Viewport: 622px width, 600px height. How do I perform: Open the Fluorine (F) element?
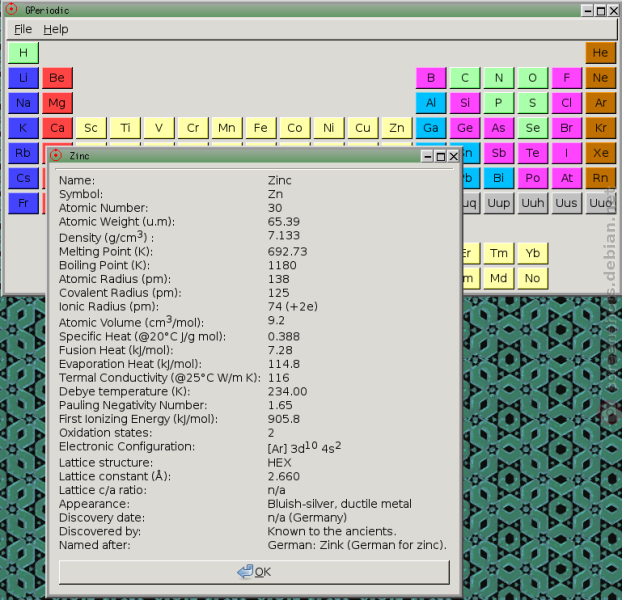[x=566, y=78]
